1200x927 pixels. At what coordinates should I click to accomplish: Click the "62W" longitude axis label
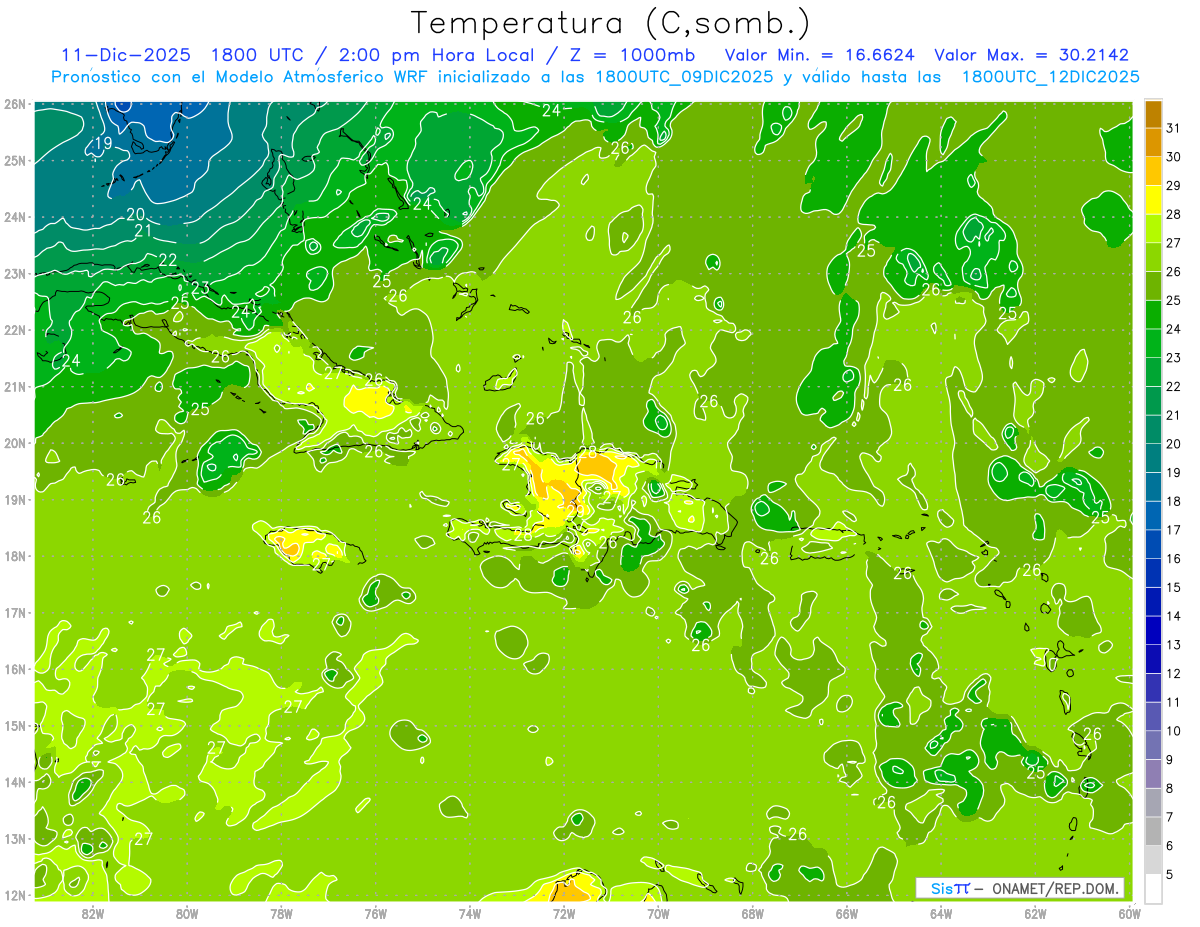click(1035, 914)
